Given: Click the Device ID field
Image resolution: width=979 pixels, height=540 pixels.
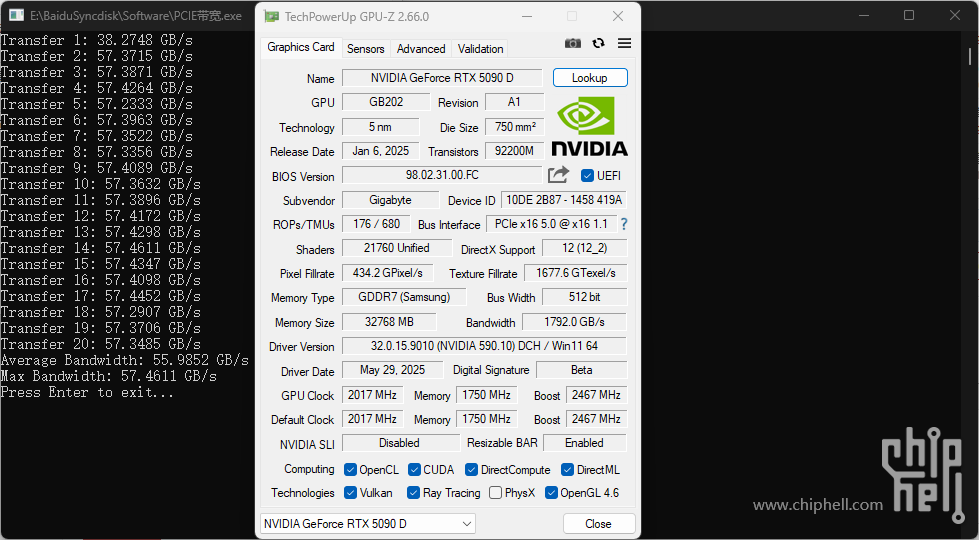Looking at the screenshot, I should pyautogui.click(x=564, y=200).
